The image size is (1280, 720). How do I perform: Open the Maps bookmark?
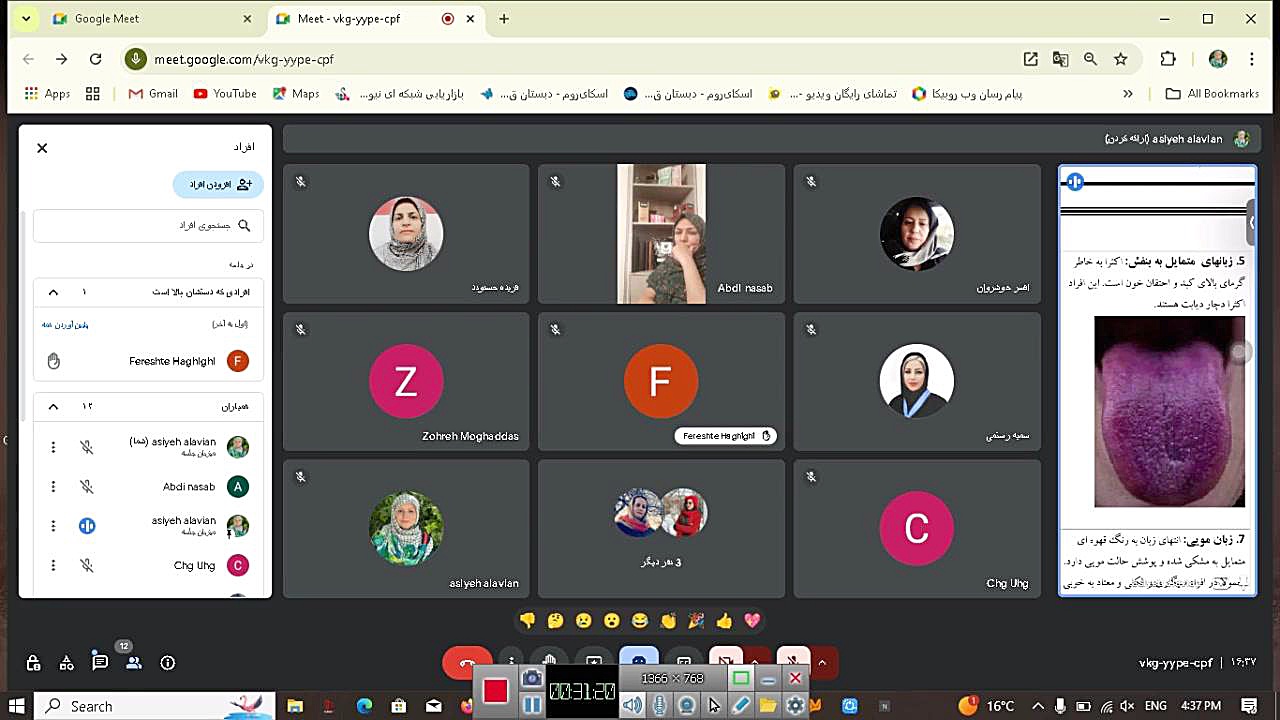point(295,94)
